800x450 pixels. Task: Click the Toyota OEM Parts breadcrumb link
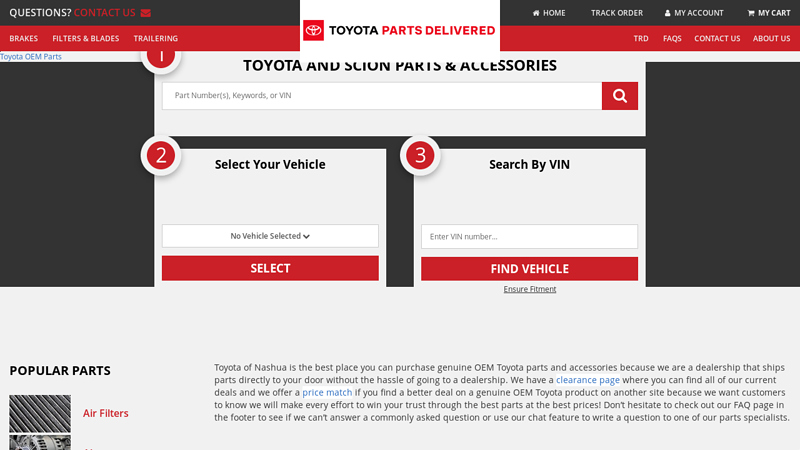[31, 57]
